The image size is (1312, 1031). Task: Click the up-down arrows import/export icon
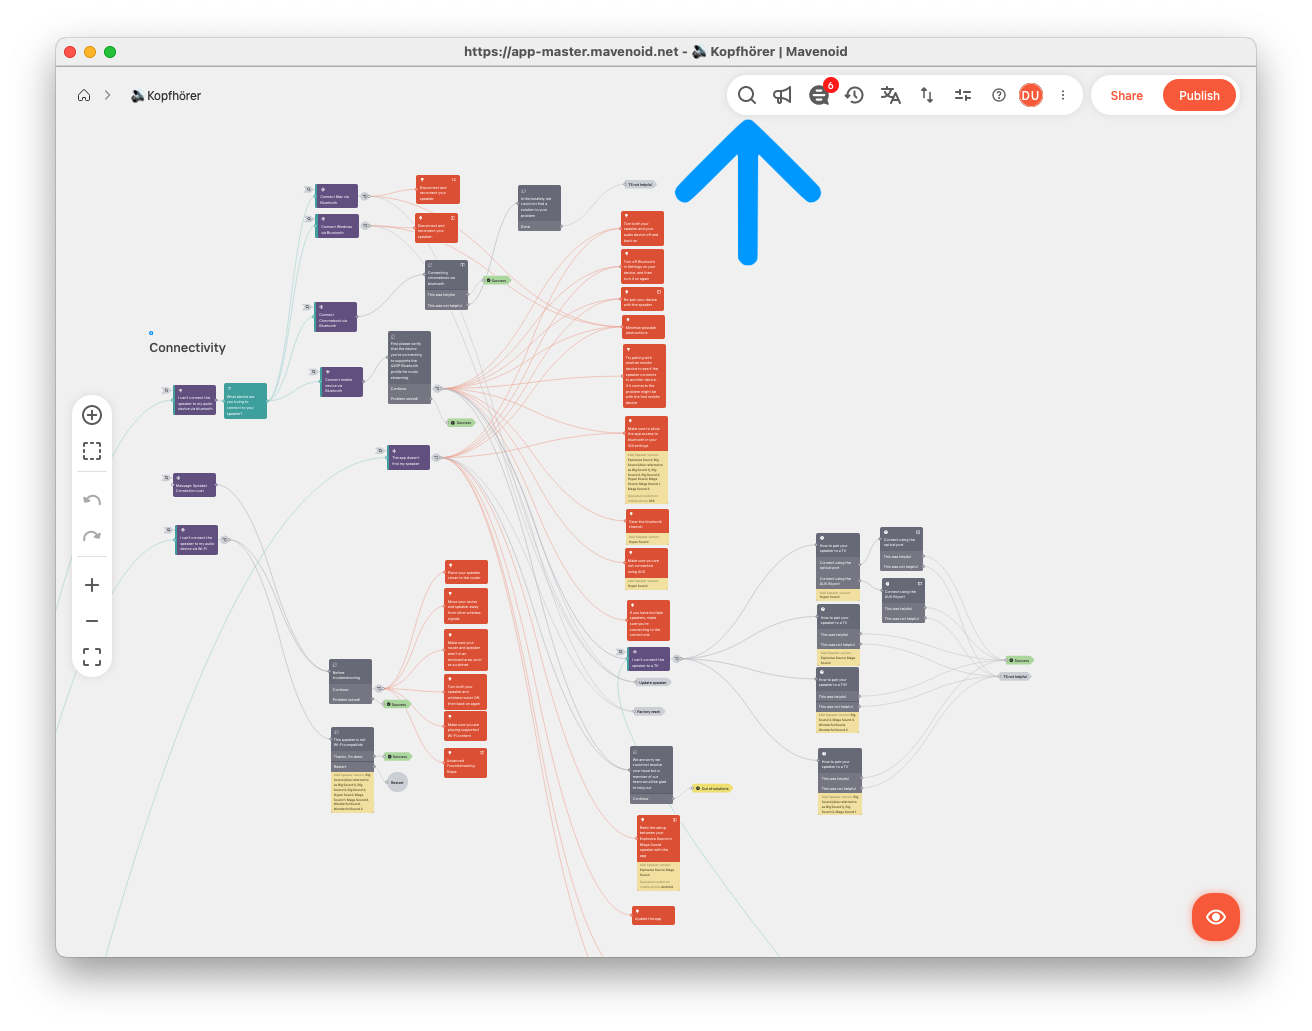[x=927, y=95]
